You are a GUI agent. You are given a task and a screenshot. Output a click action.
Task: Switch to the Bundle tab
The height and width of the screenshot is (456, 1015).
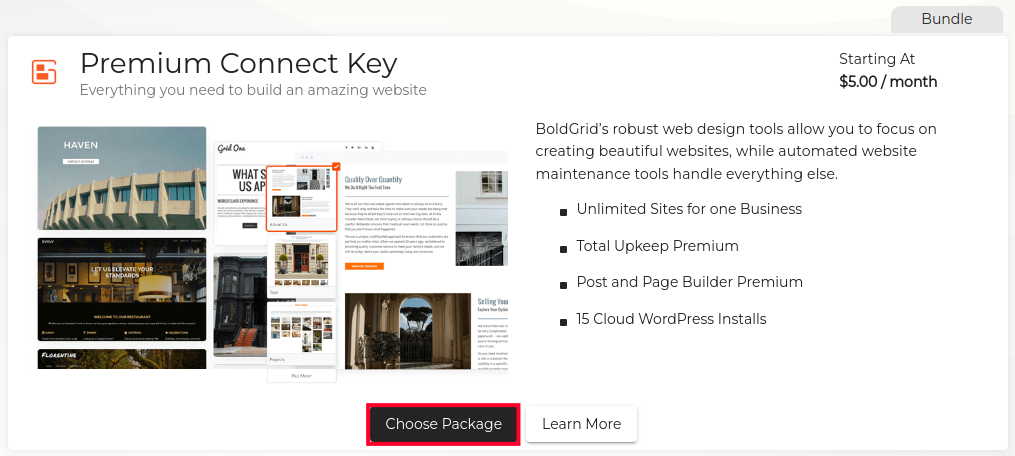(x=946, y=19)
